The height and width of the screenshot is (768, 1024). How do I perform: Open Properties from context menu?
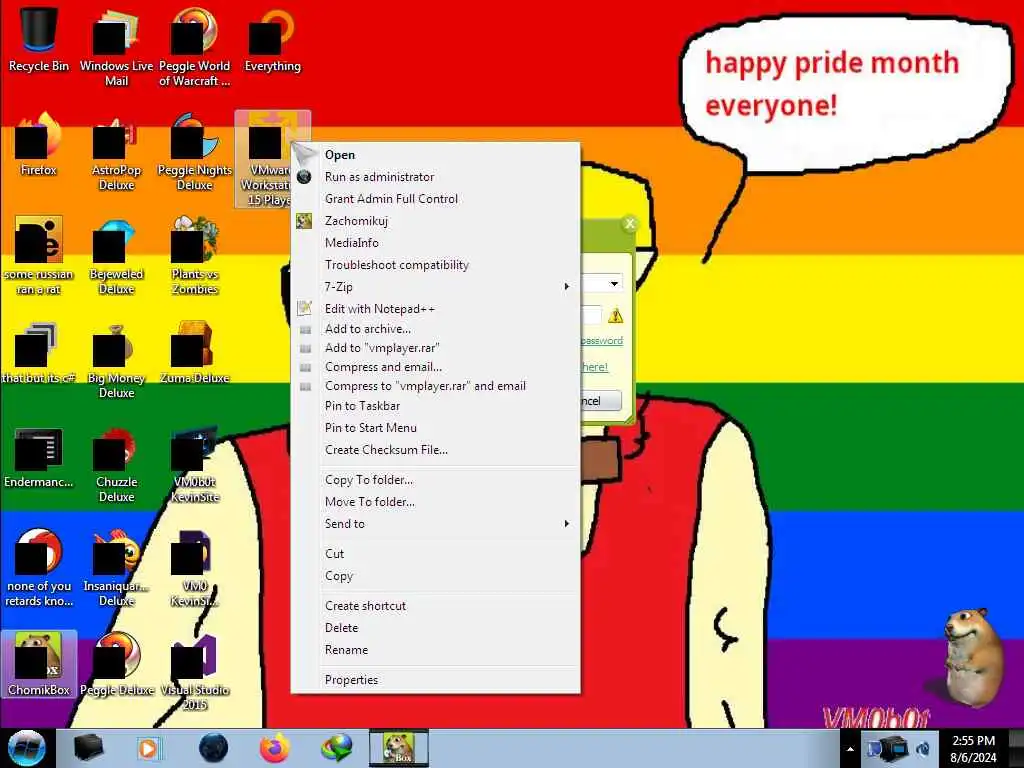click(x=435, y=680)
